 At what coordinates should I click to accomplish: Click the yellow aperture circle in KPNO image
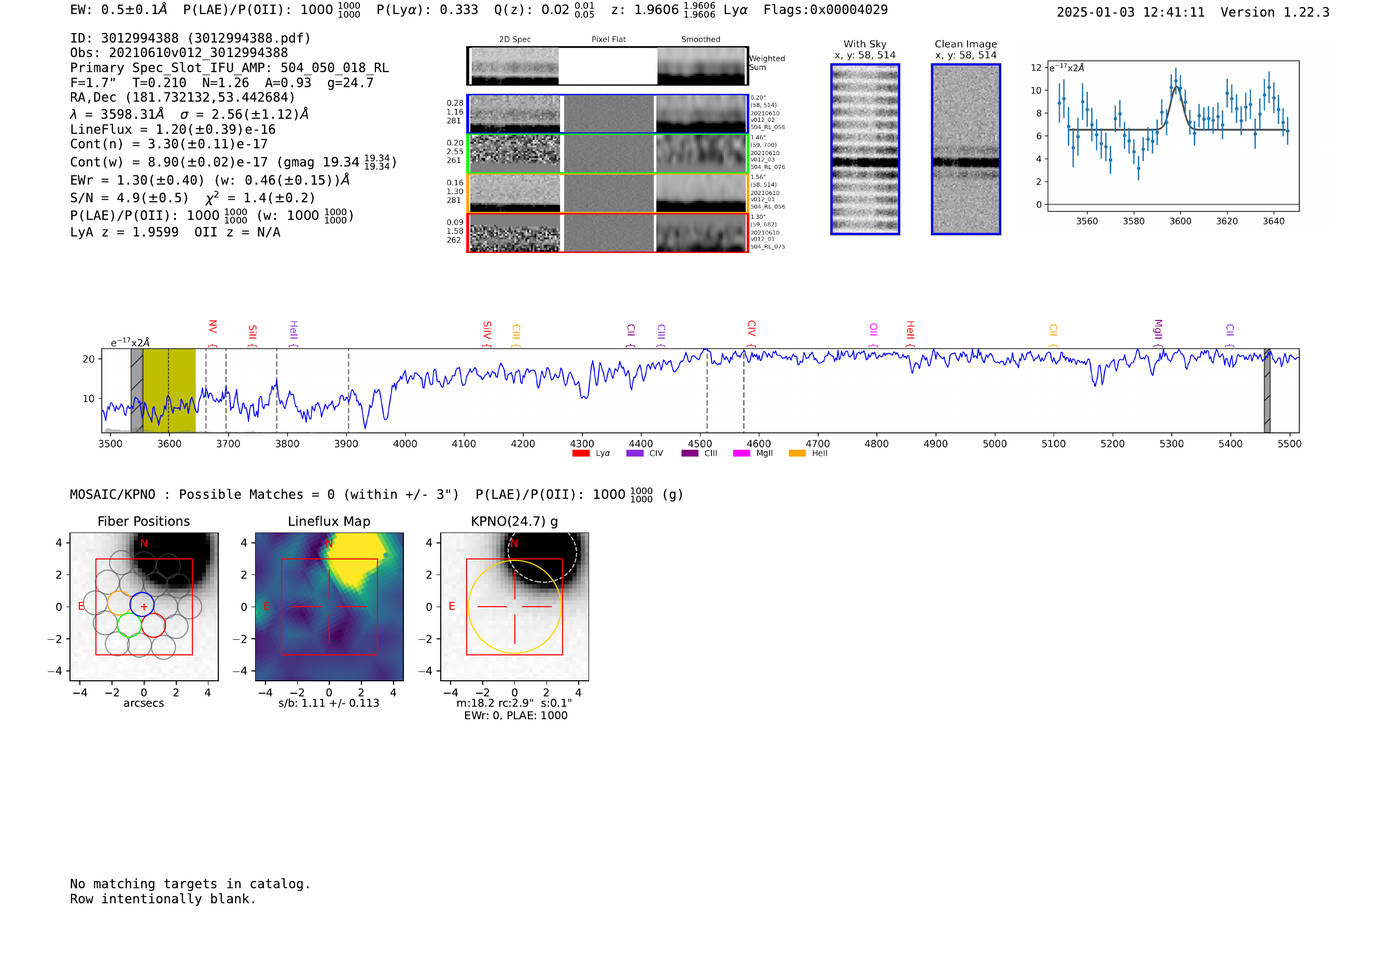pos(514,607)
